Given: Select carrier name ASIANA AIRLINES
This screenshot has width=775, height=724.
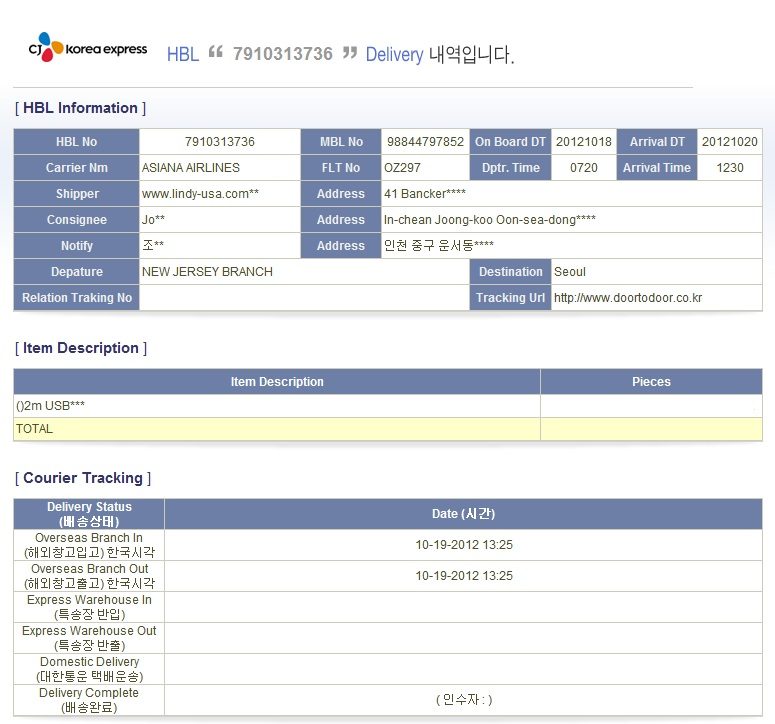Looking at the screenshot, I should click(191, 168).
